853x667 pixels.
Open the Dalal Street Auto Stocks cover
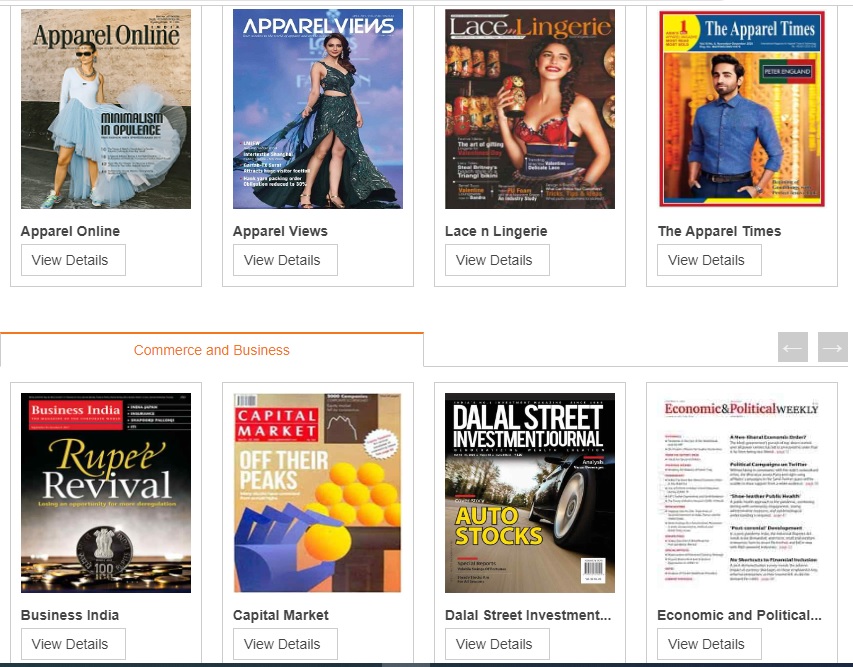(530, 493)
